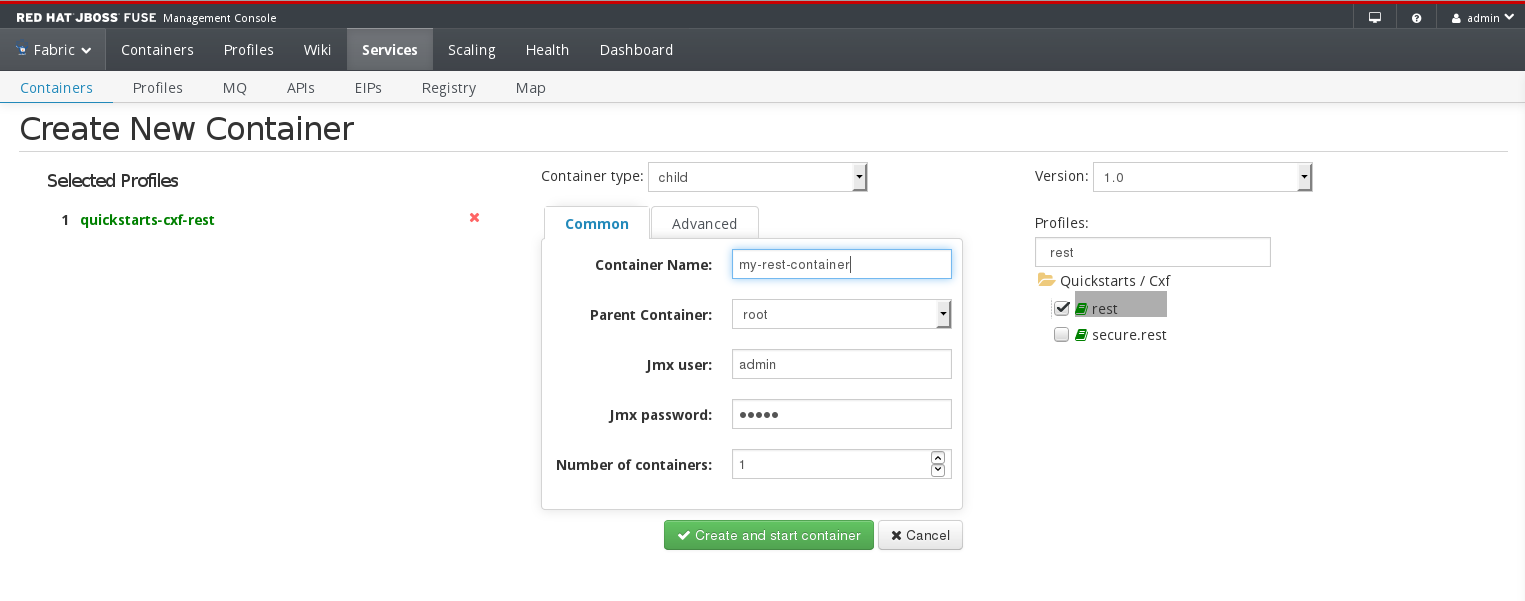Click the Quickstarts / Cxf folder icon

[x=1046, y=281]
